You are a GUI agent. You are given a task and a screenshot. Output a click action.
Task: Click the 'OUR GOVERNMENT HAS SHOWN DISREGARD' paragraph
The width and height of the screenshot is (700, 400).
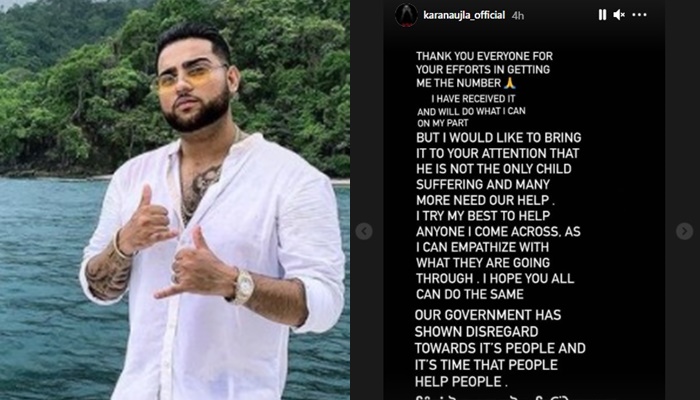[500, 348]
